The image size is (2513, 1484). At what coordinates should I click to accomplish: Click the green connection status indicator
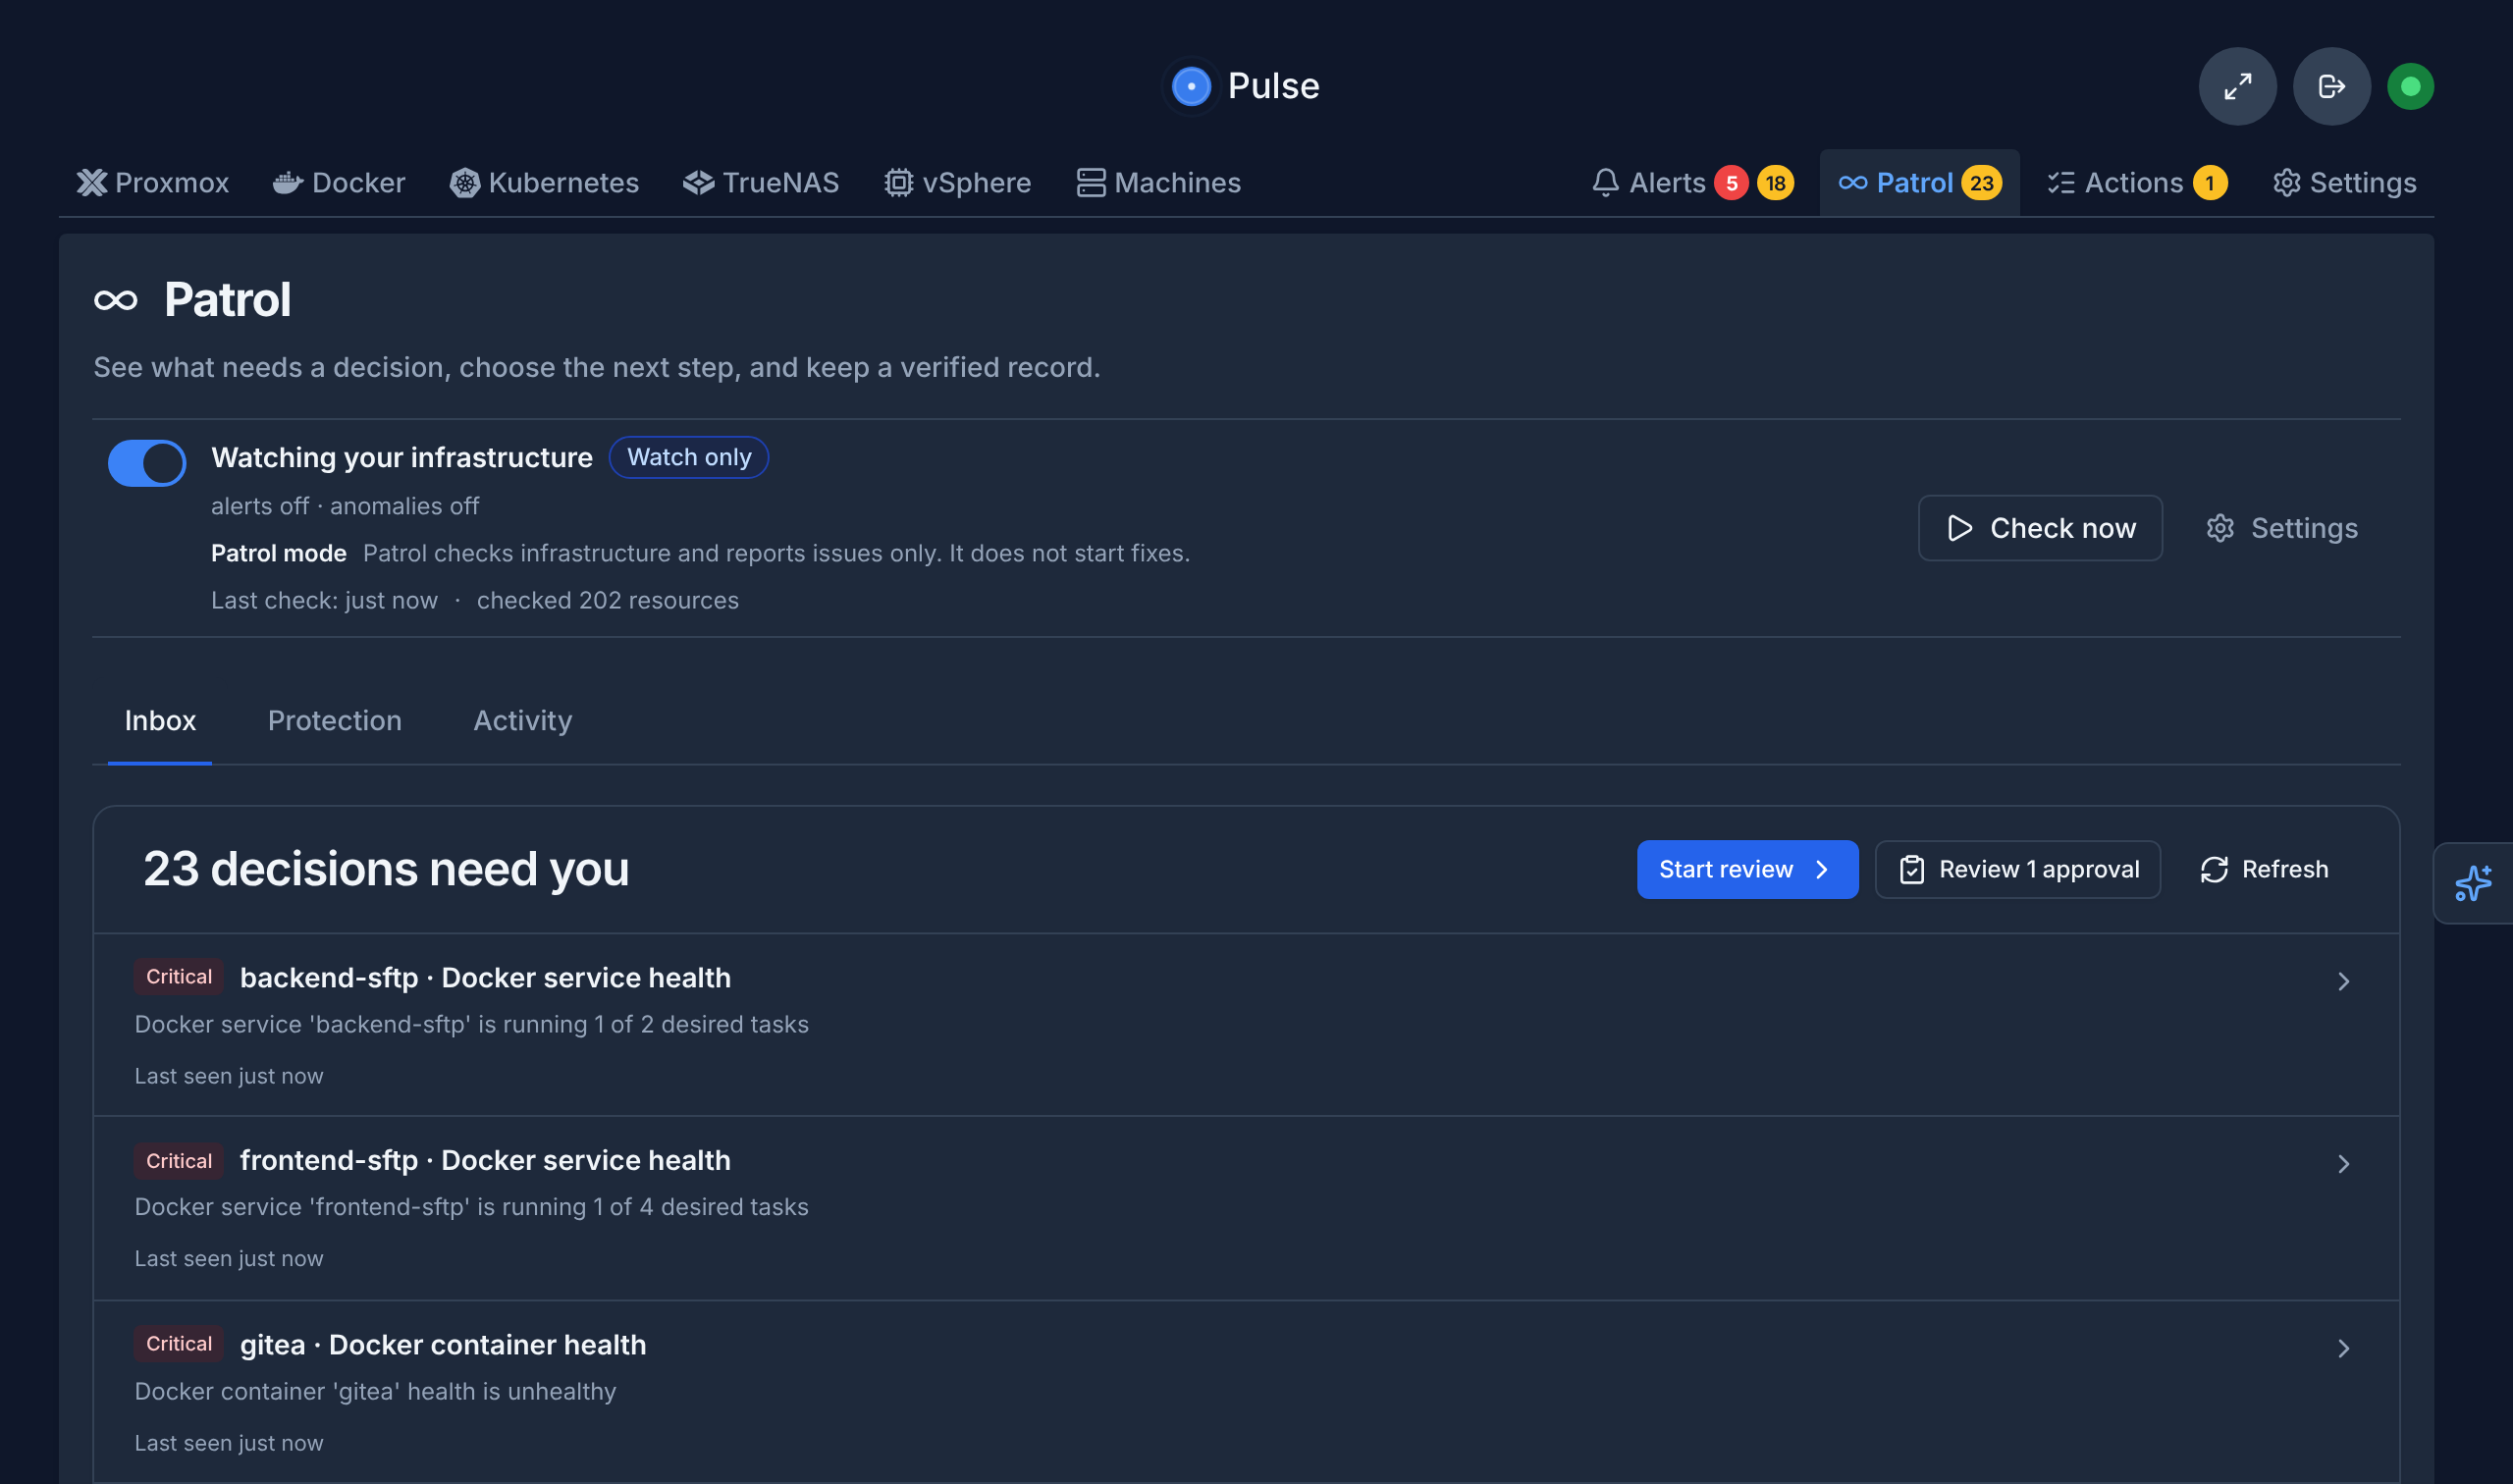click(2410, 86)
